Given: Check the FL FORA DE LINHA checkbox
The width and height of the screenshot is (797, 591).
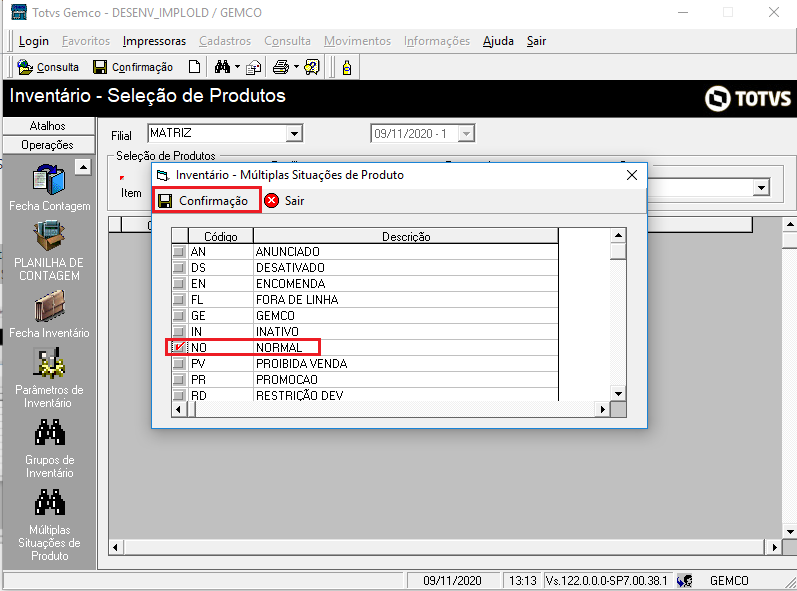Looking at the screenshot, I should click(x=179, y=299).
